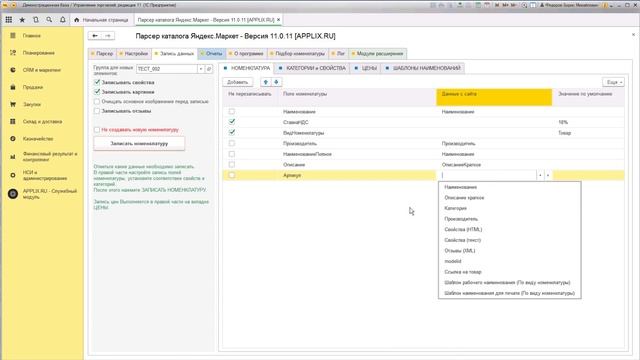640x360 pixels.
Task: Toggle Записывать свойства checkbox
Action: coord(97,82)
